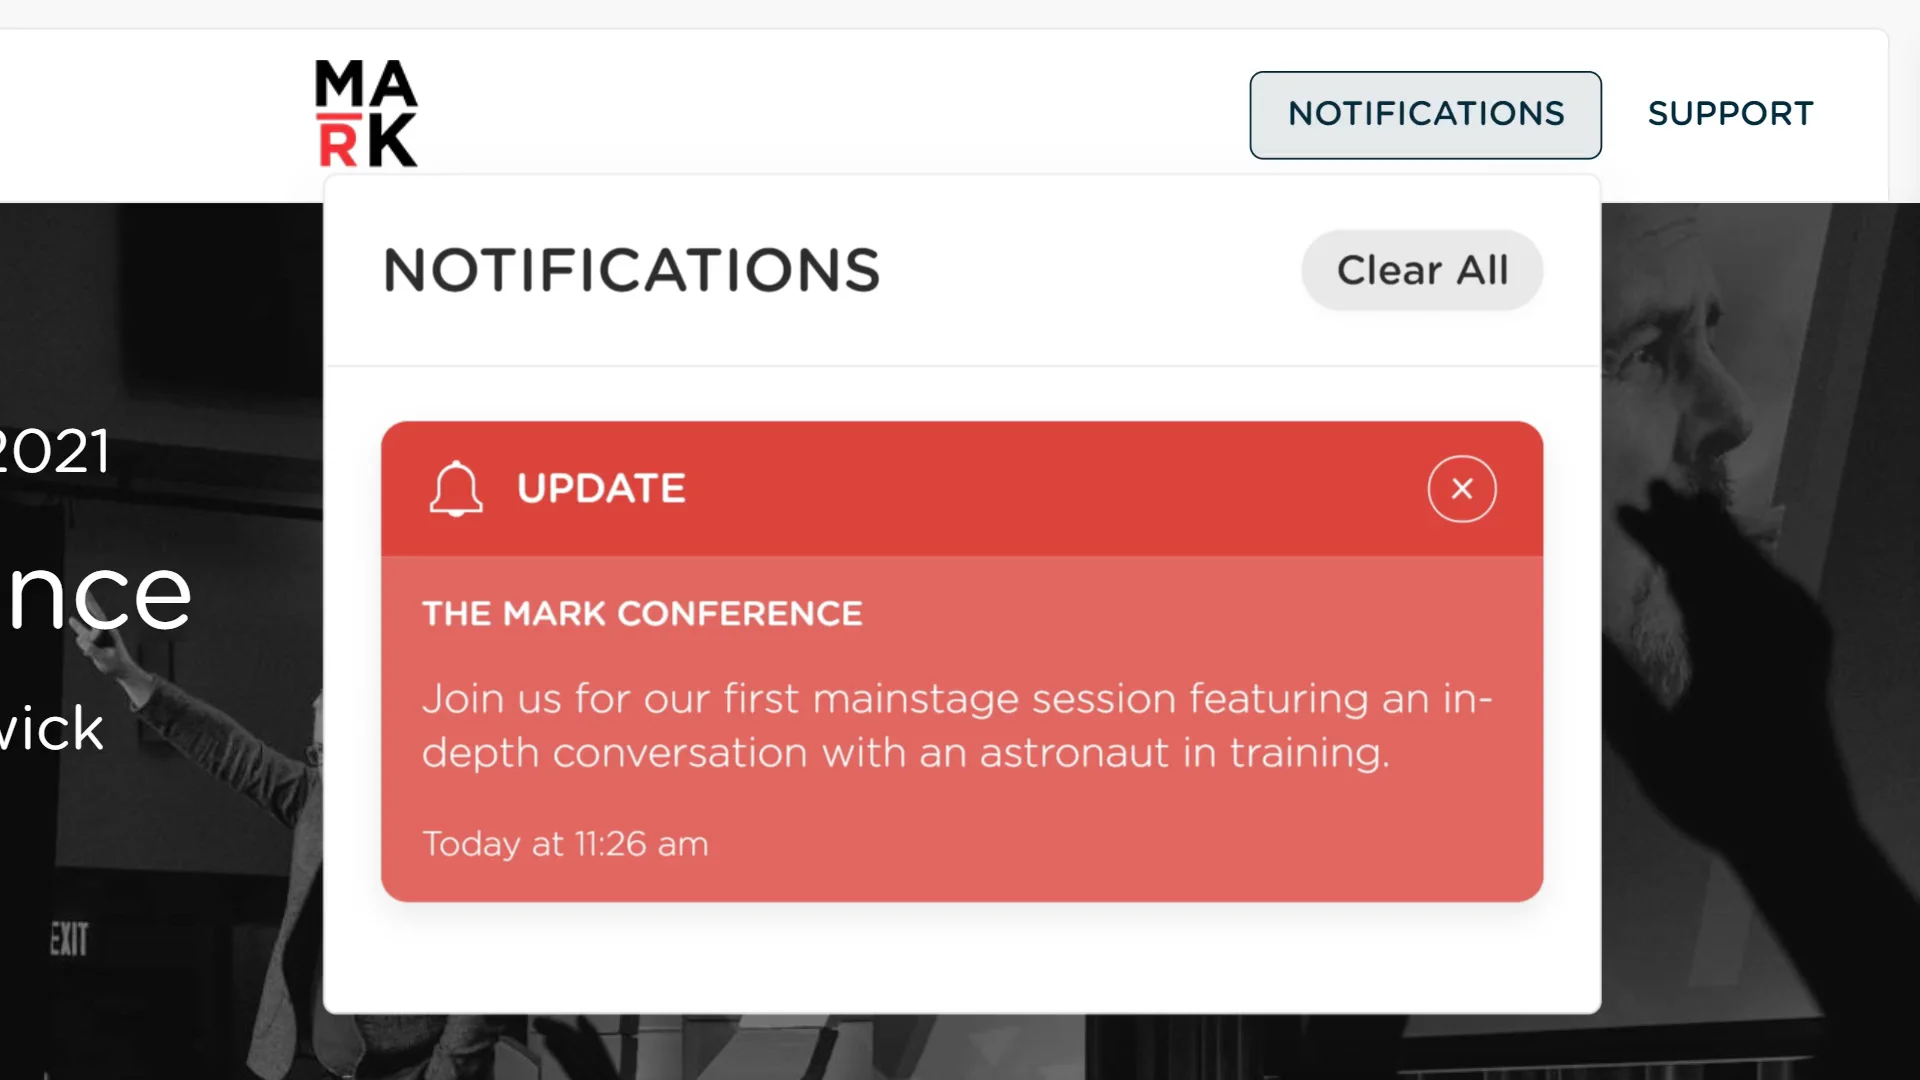Click the UPDATE label in the card header
This screenshot has height=1080, width=1920.
tap(601, 489)
